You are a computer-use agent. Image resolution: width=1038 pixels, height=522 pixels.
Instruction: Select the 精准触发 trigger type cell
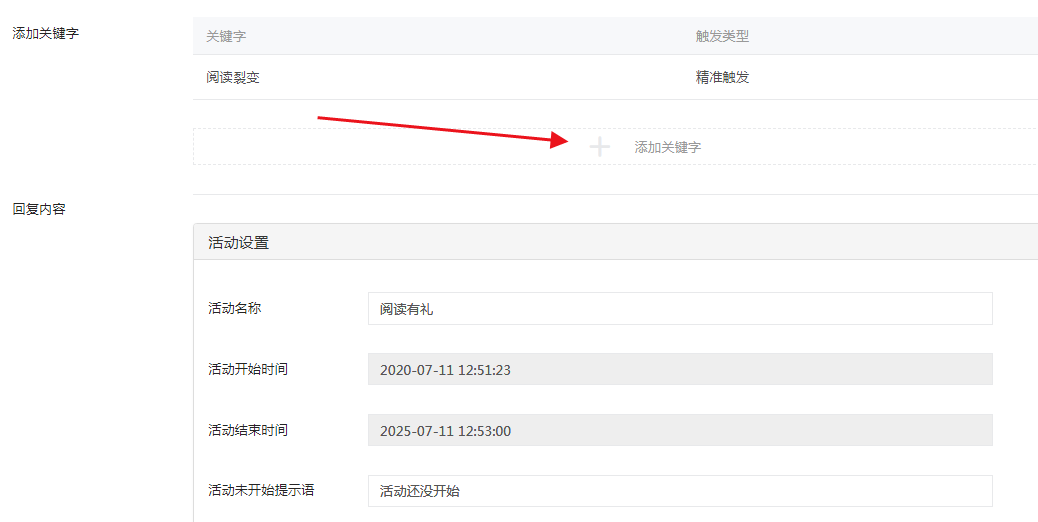(722, 77)
